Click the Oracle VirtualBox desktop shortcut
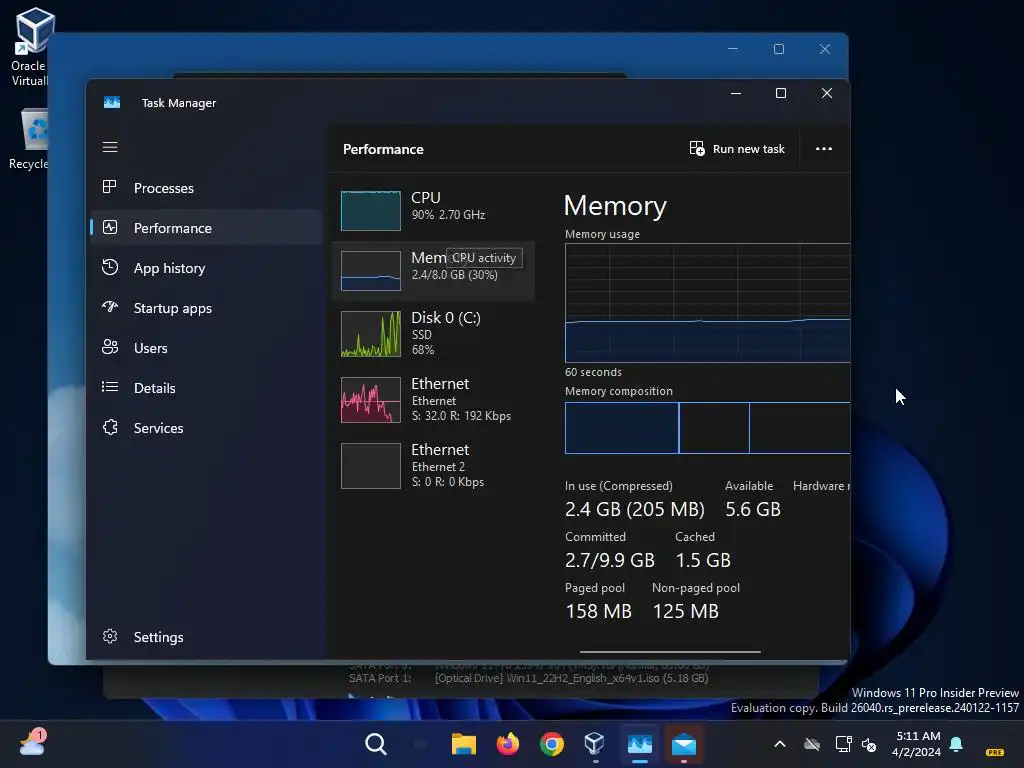The image size is (1024, 768). point(29,47)
